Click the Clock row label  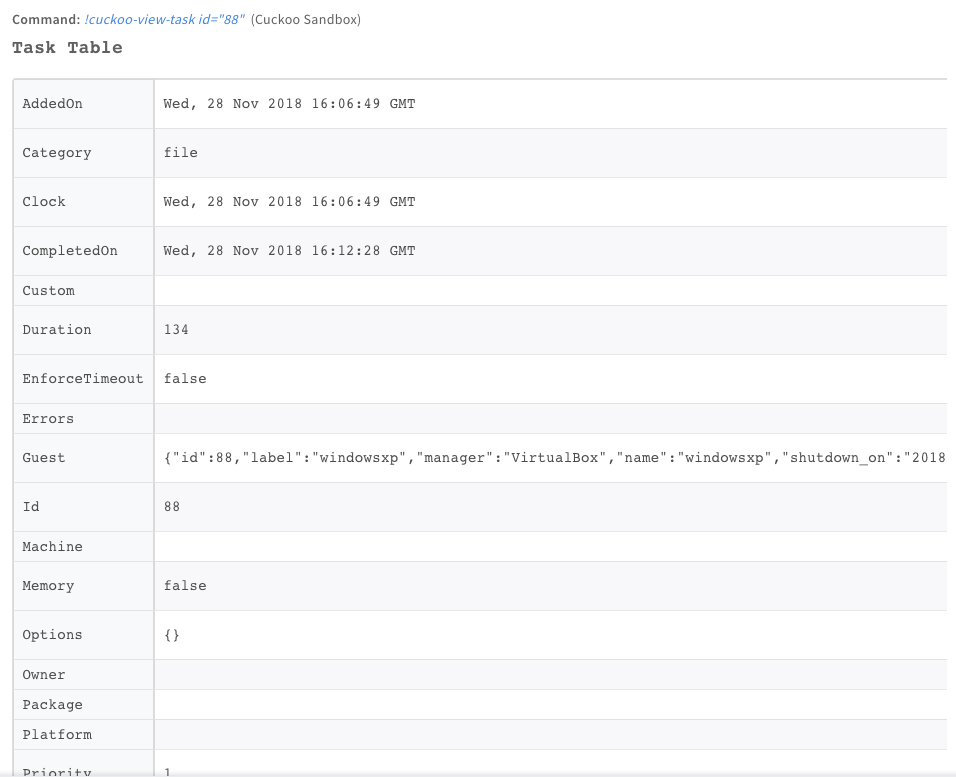point(44,202)
